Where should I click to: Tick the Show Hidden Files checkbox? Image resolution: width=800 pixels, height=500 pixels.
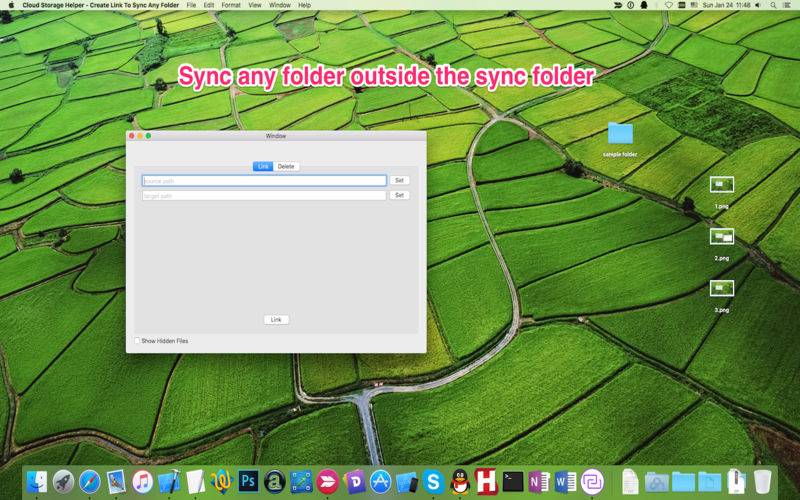[x=137, y=341]
